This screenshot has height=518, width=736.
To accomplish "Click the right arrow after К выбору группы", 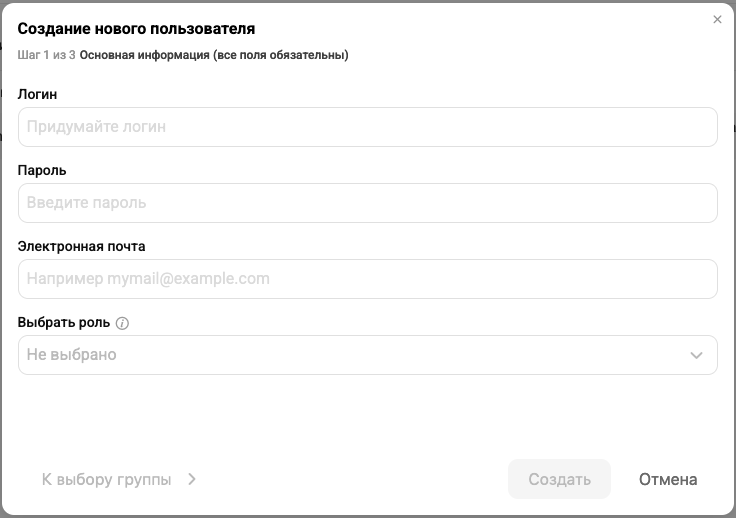I will [192, 479].
